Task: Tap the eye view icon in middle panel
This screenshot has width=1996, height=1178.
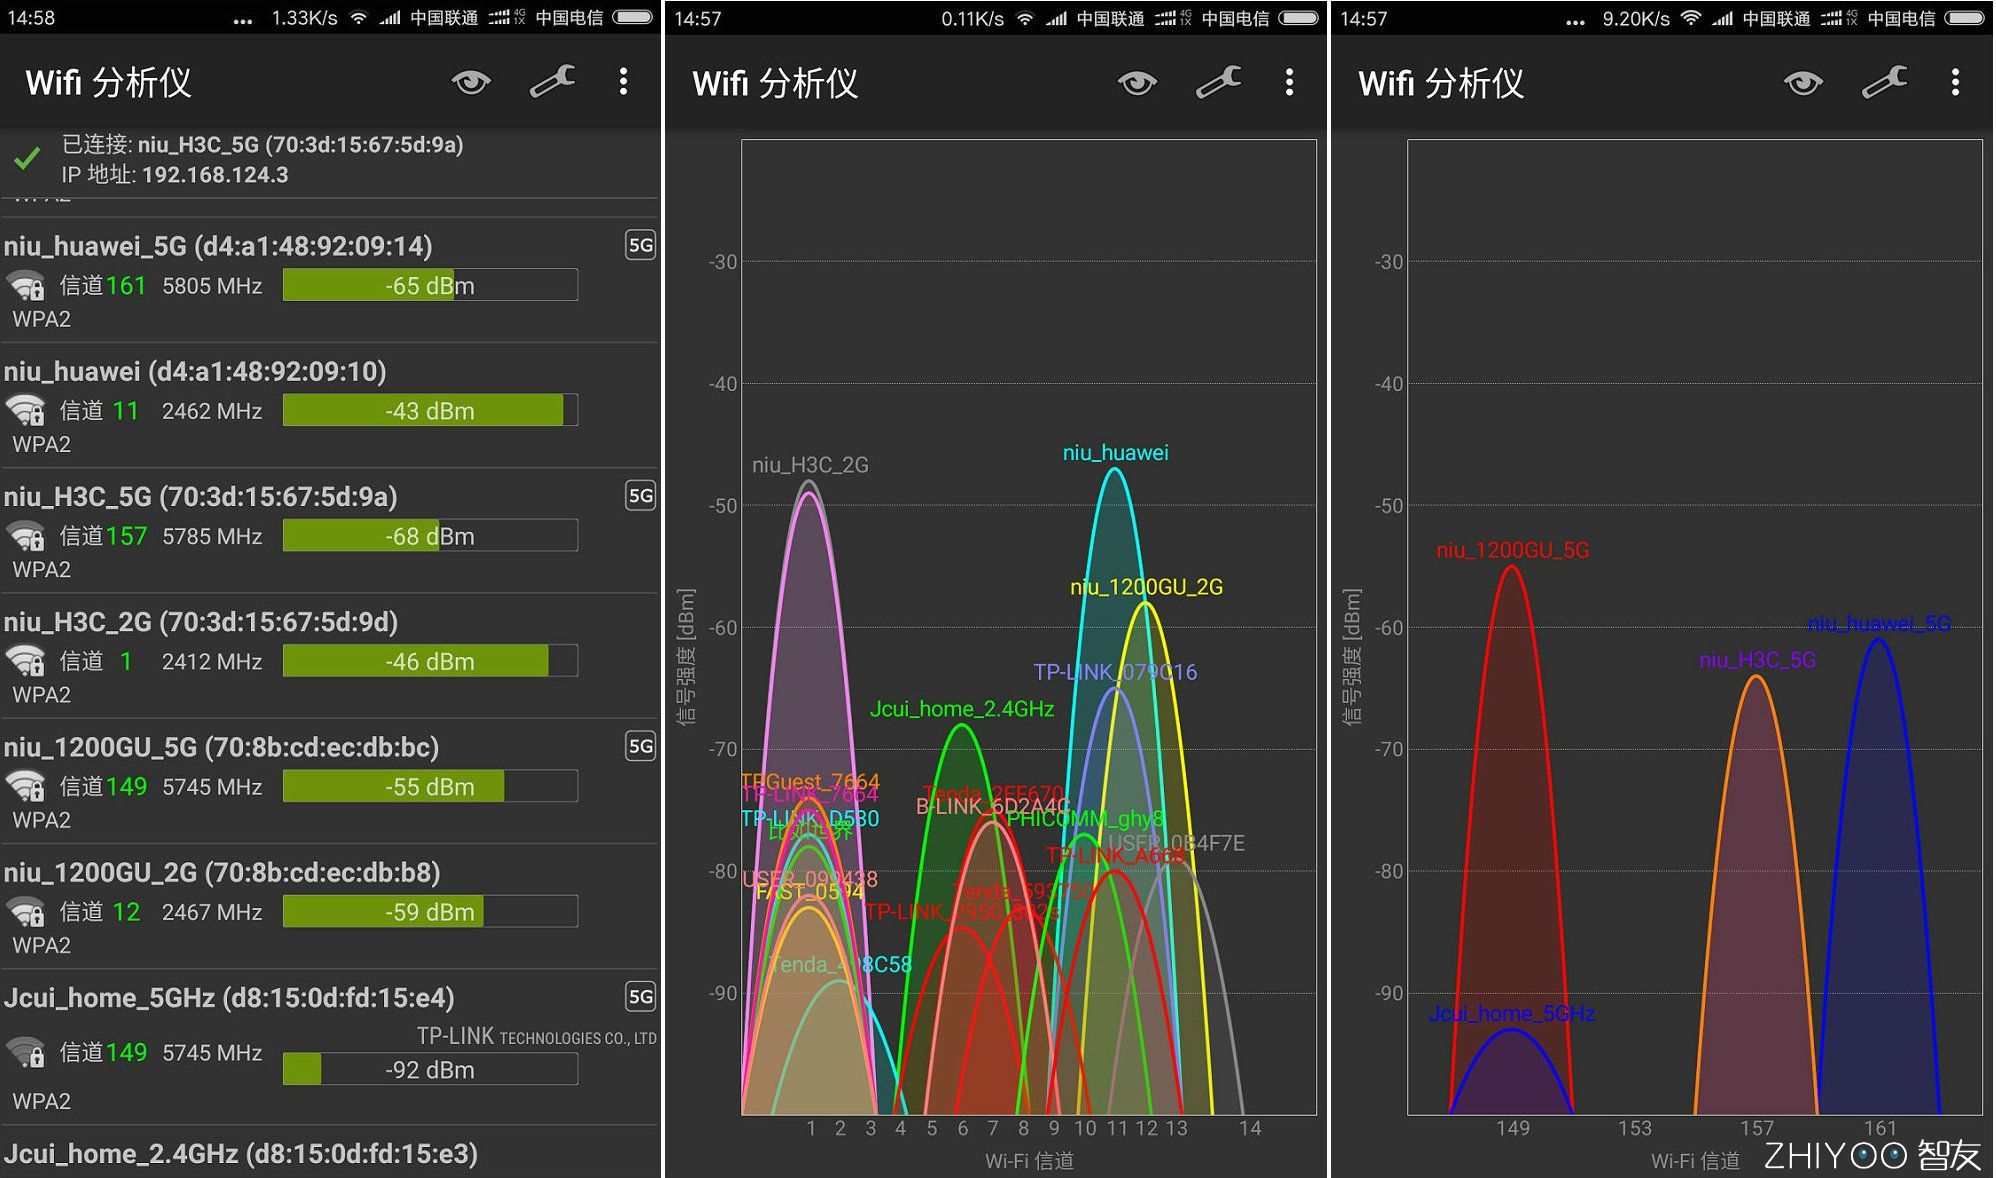Action: [x=1137, y=82]
